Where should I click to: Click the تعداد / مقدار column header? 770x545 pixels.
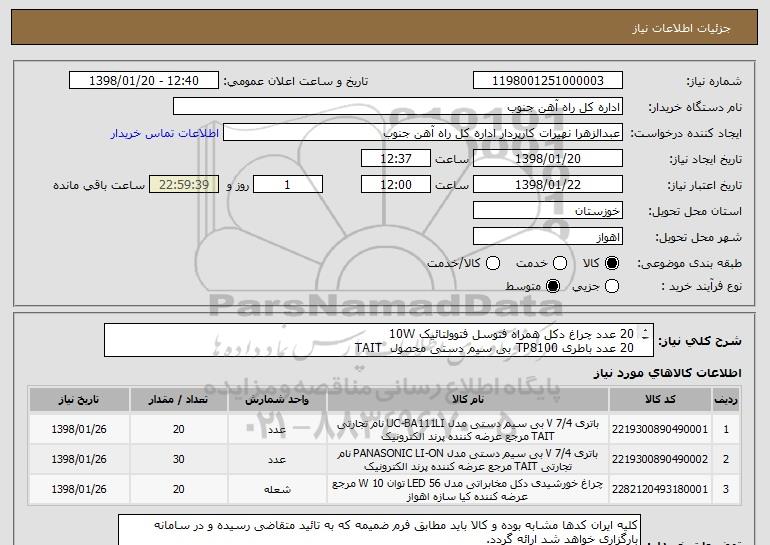tap(178, 400)
